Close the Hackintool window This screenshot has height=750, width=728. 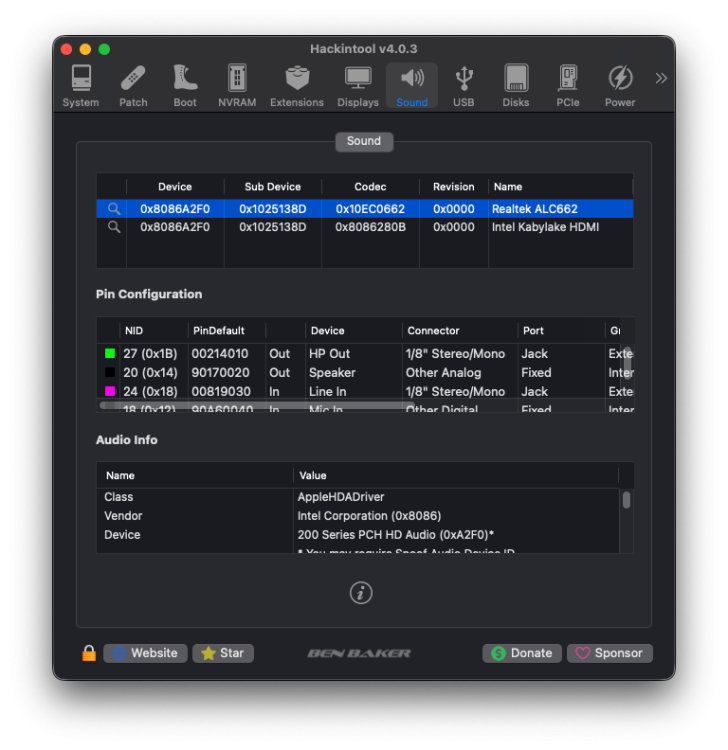pyautogui.click(x=66, y=49)
